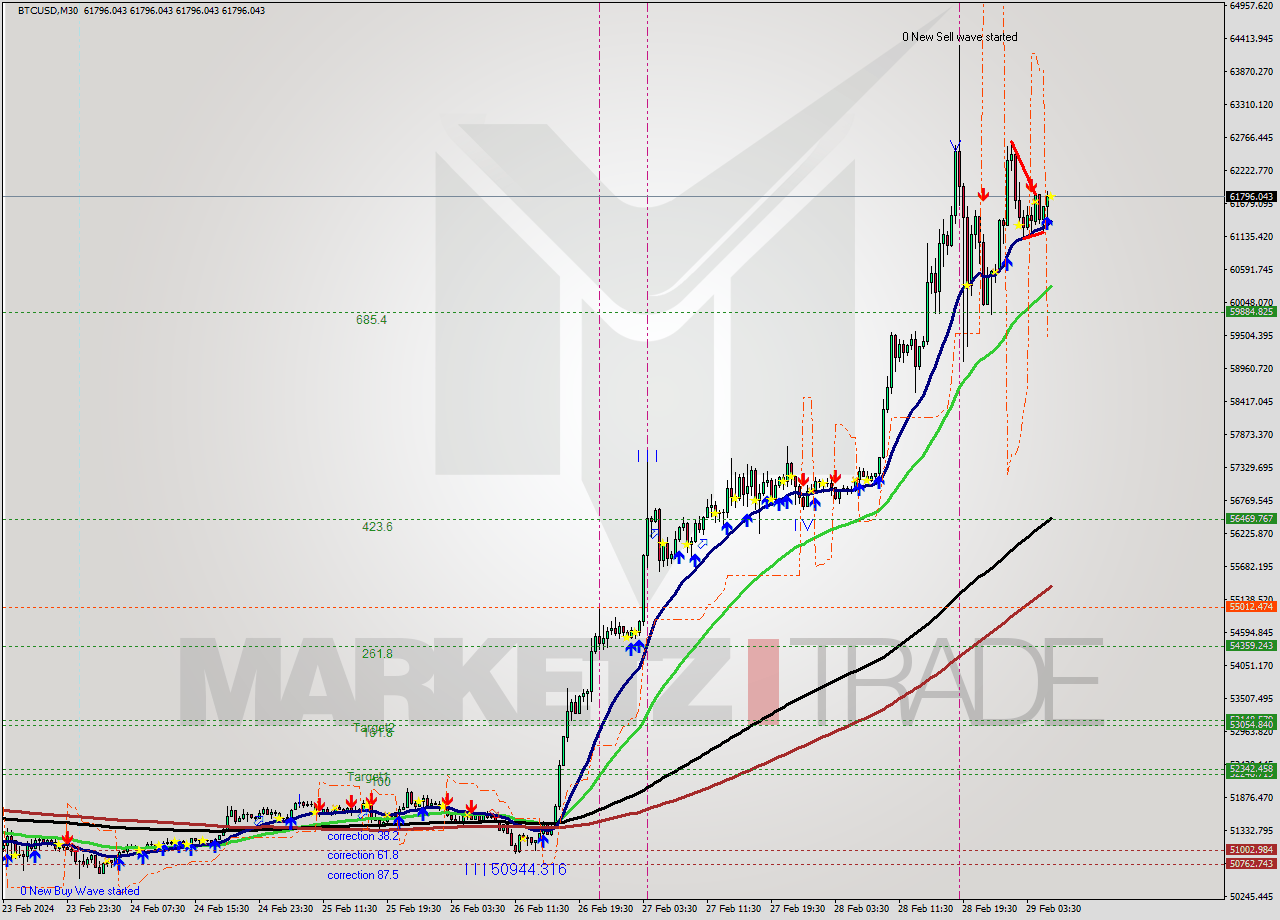
Task: Click the 58960.720 price axis value
Action: point(1251,369)
